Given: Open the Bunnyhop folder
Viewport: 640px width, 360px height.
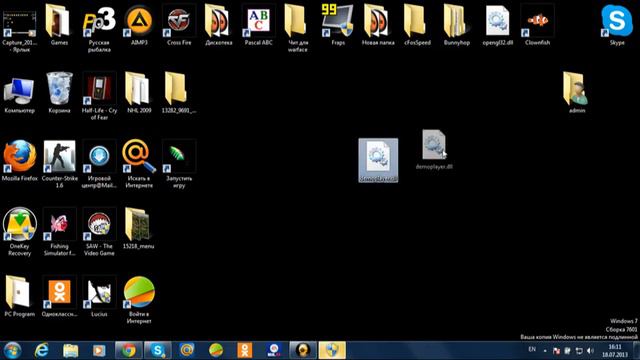Looking at the screenshot, I should tap(457, 25).
